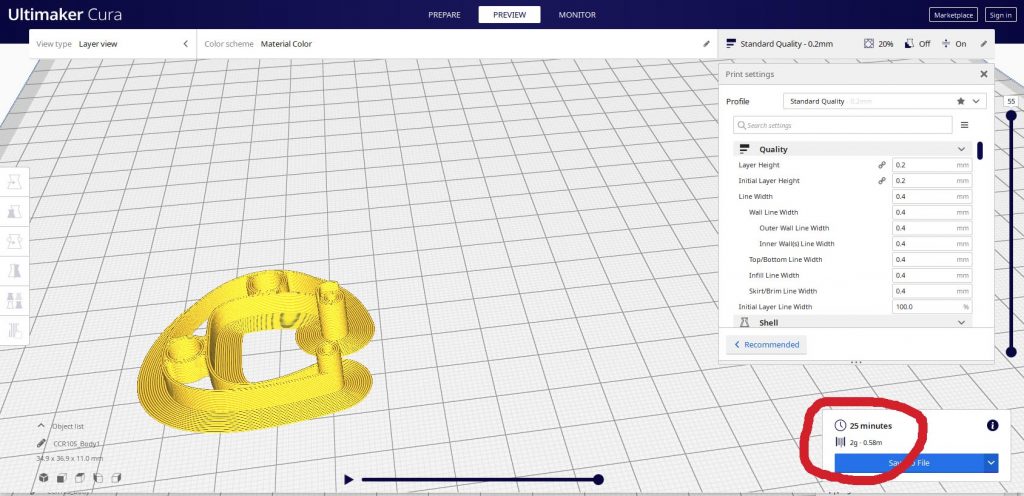Screen dimensions: 1024x496
Task: Click the Search settings field
Action: (x=842, y=125)
